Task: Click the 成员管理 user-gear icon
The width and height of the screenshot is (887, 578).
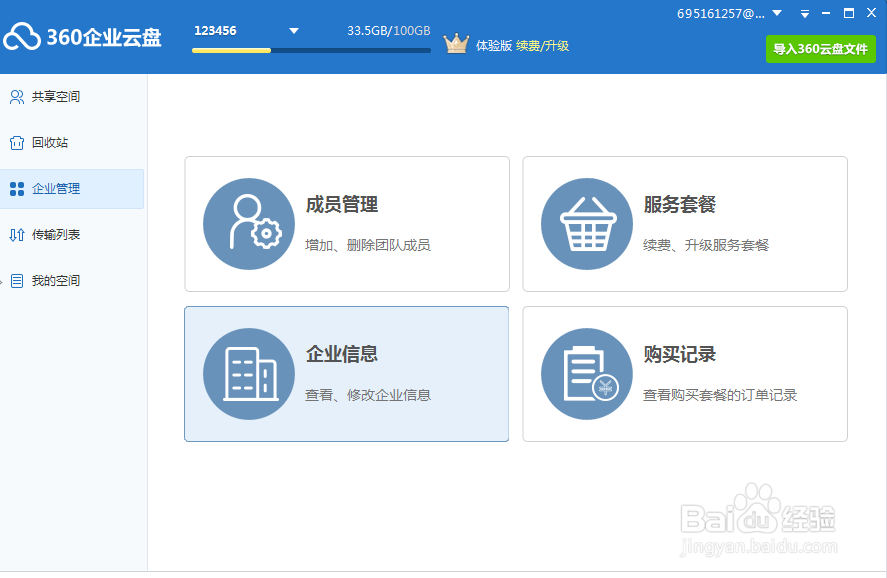Action: click(x=249, y=224)
